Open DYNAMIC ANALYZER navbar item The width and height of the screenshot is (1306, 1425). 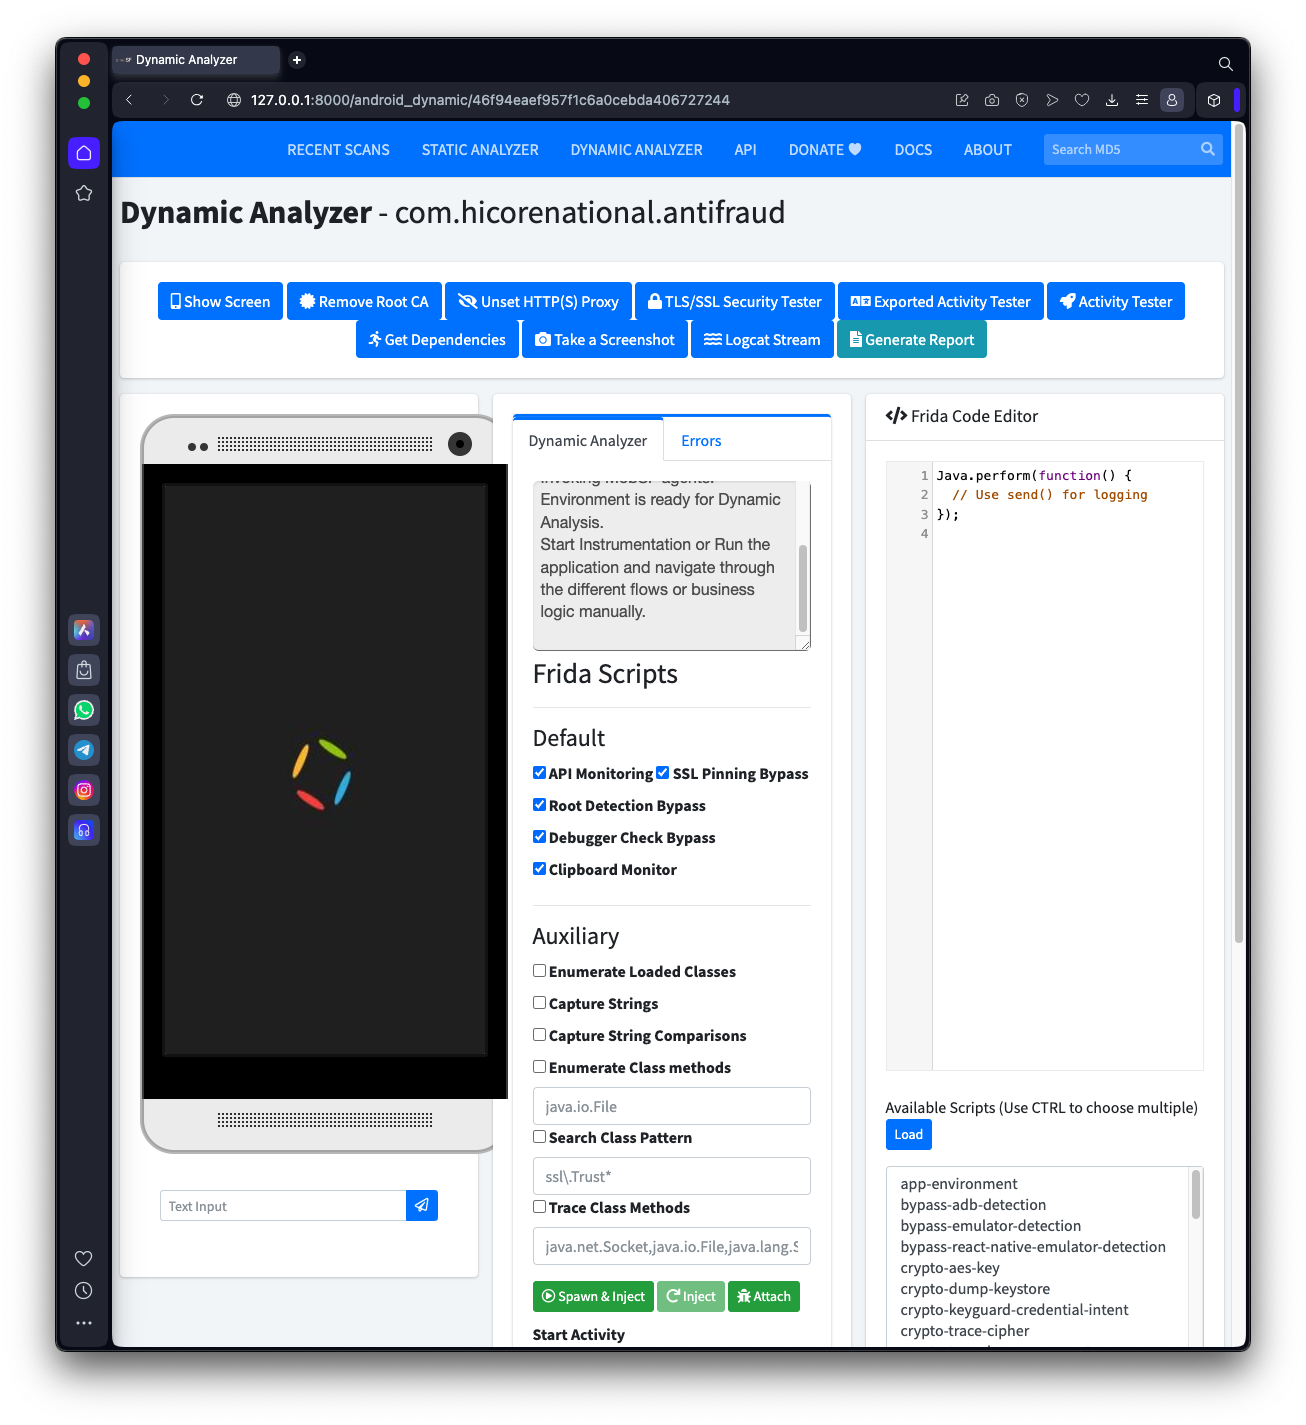[x=637, y=150]
